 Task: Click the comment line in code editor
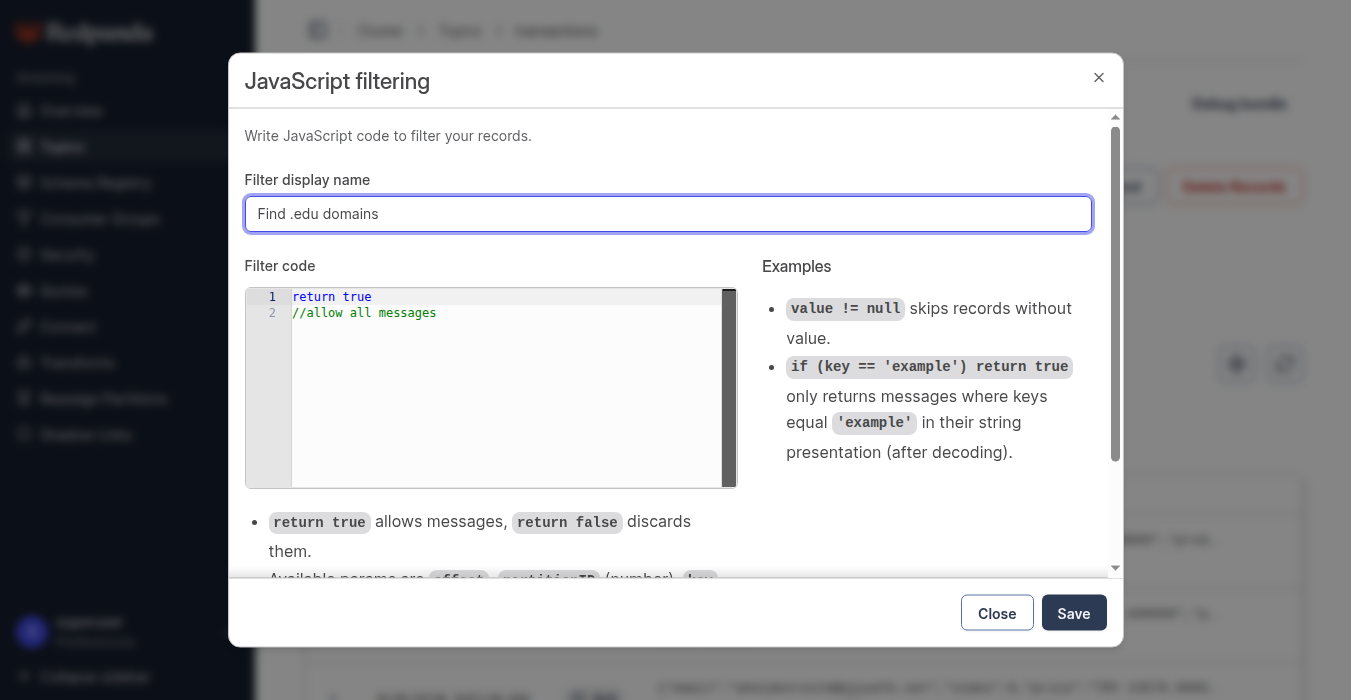pos(364,313)
